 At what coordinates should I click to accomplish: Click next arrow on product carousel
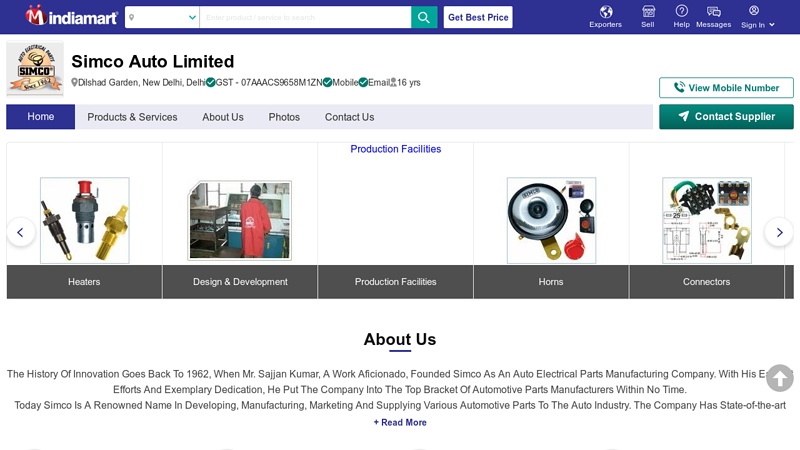tap(779, 233)
